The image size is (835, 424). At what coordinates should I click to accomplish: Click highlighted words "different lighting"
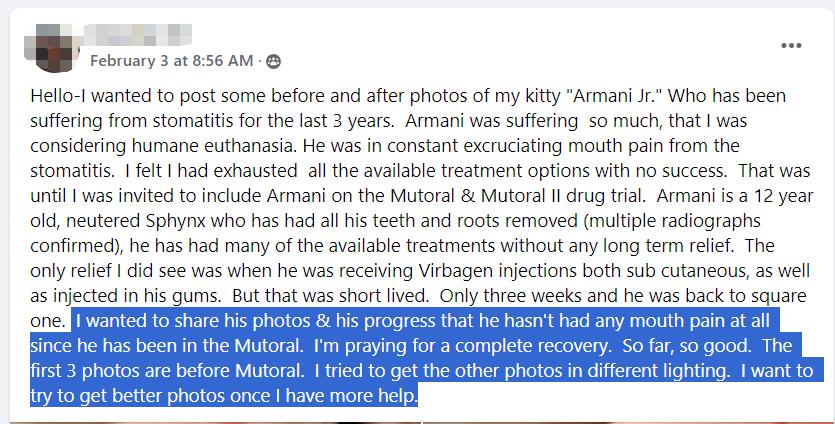click(x=658, y=371)
